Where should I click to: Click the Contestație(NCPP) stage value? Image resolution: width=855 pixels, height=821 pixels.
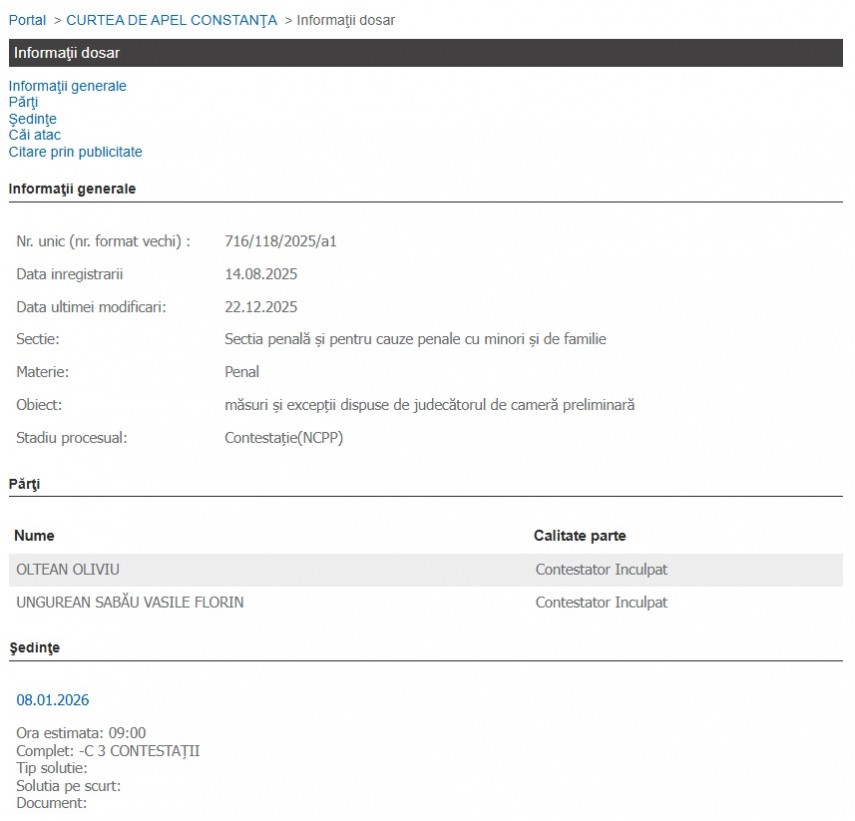[x=283, y=438]
